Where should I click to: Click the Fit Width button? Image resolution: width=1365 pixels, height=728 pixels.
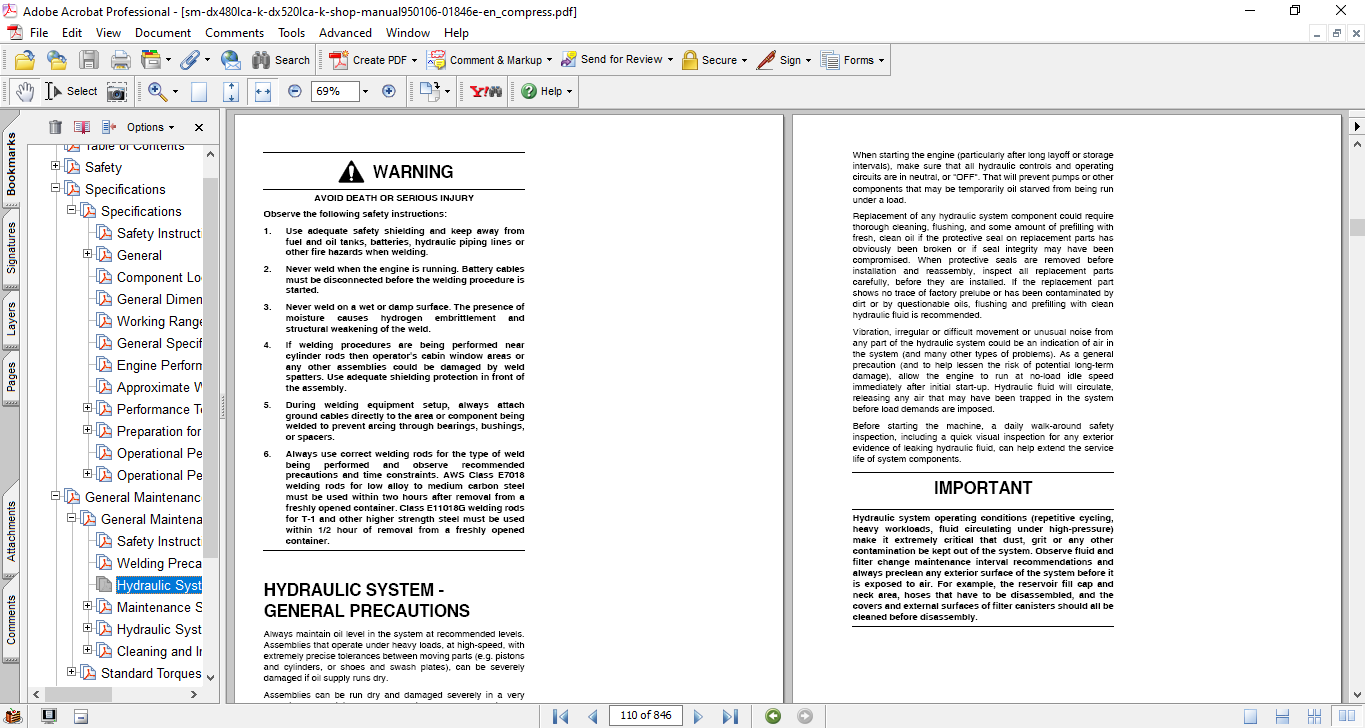[x=263, y=91]
